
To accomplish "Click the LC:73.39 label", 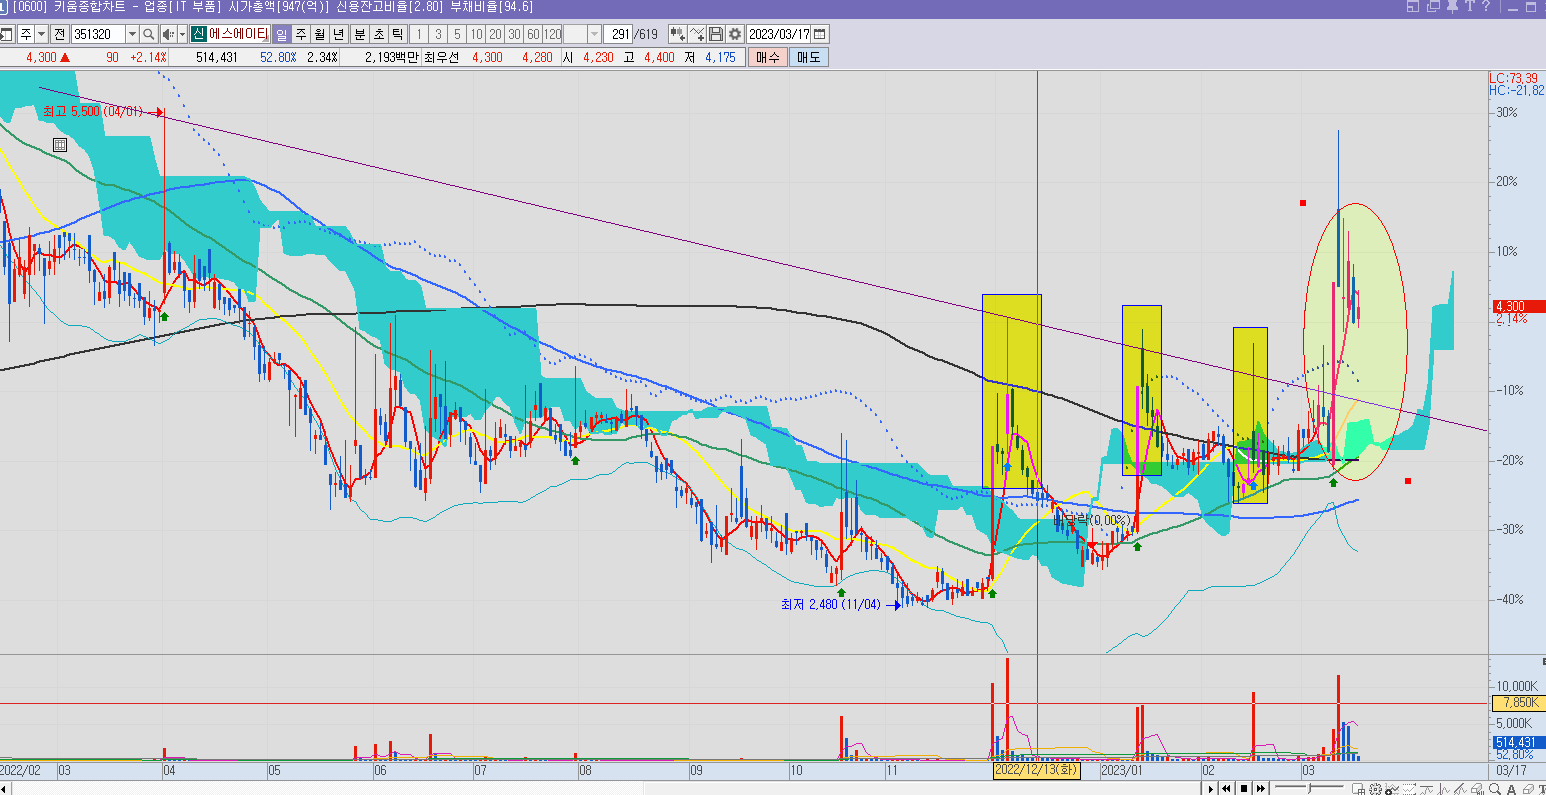I will (x=1513, y=78).
